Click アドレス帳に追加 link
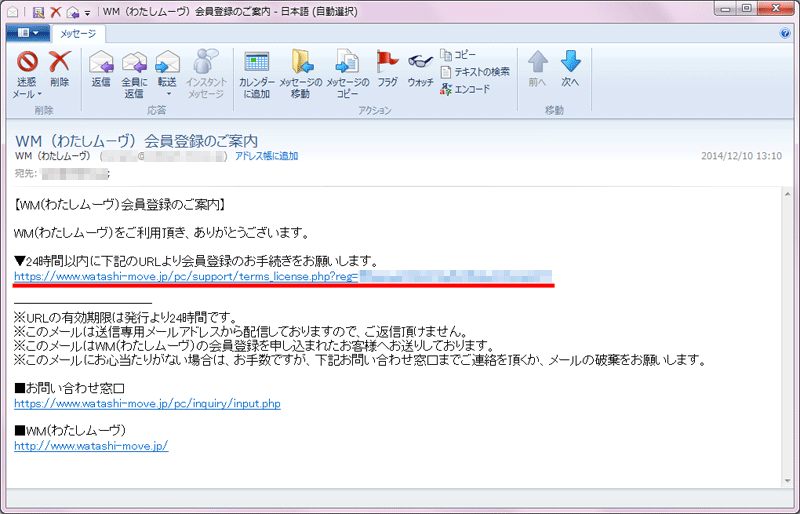Screen dimensions: 800x514 pos(266,156)
